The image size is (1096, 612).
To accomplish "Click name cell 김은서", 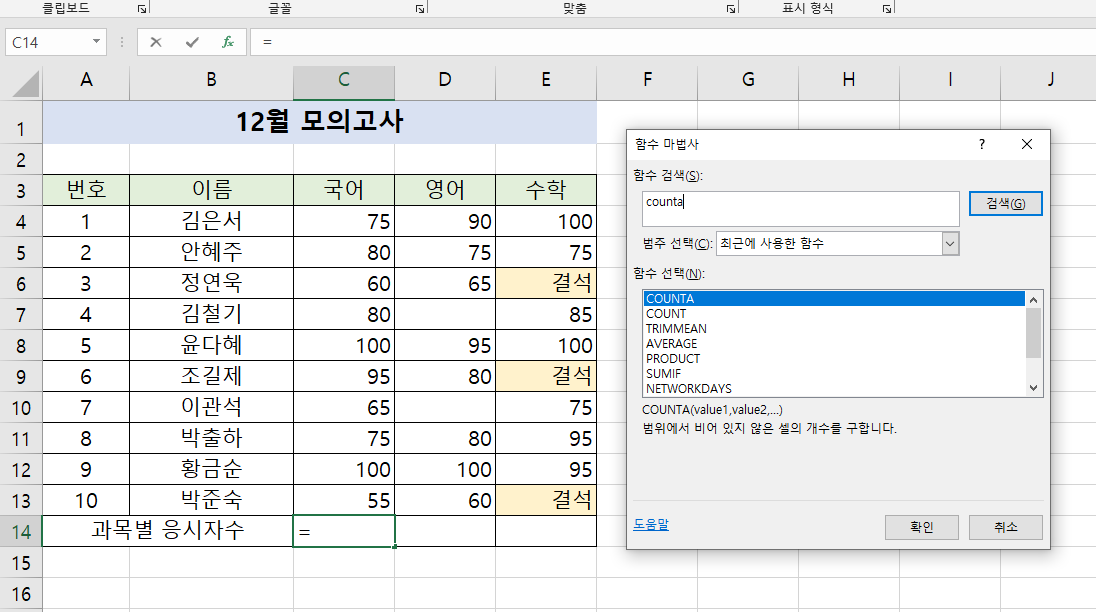I will (211, 221).
